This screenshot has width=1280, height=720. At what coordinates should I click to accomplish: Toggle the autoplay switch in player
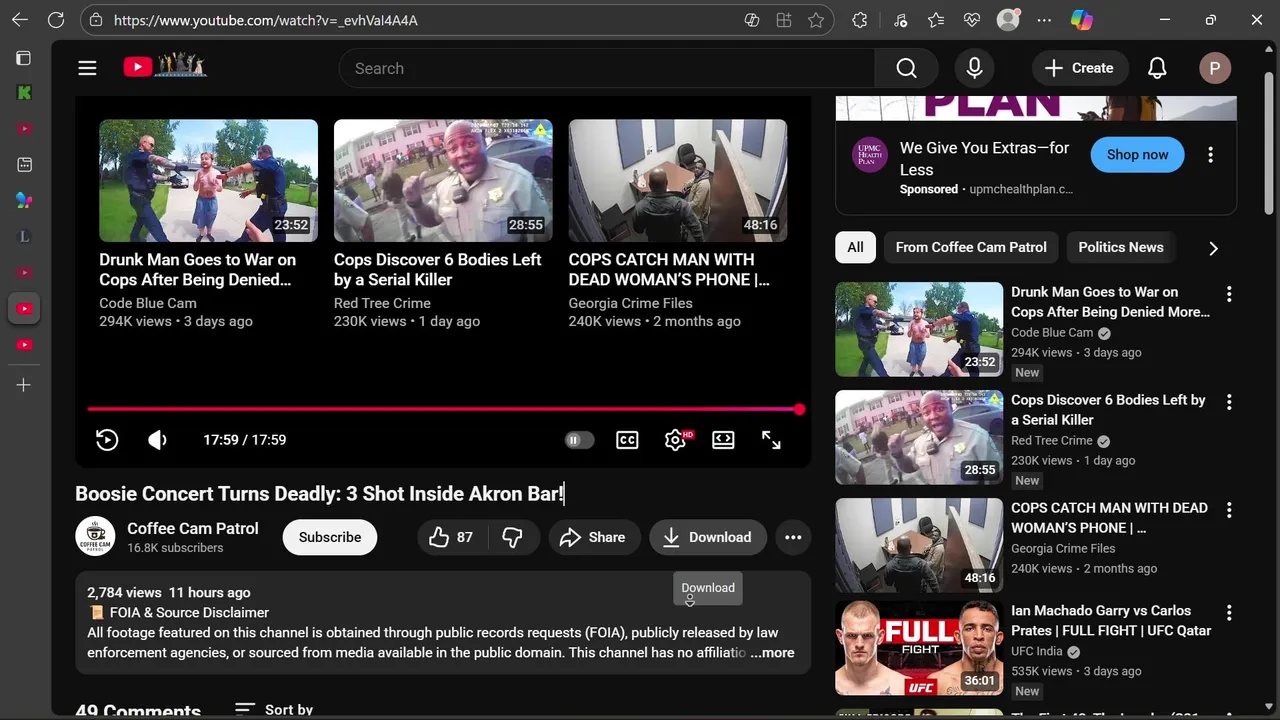580,440
